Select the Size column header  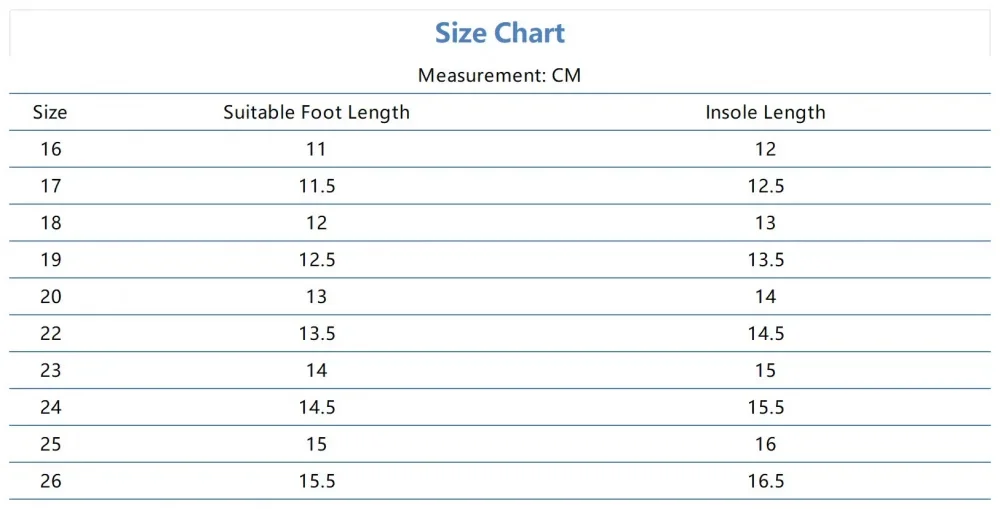pos(50,112)
